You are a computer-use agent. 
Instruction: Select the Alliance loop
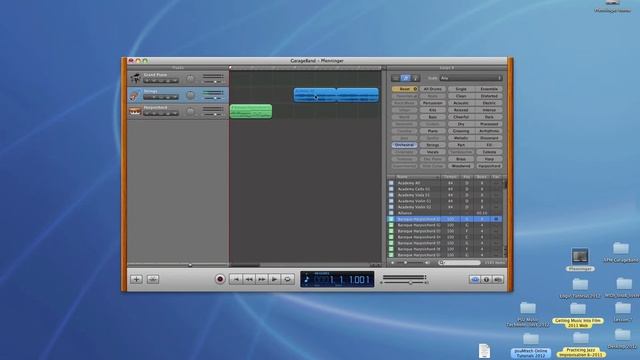(x=444, y=213)
